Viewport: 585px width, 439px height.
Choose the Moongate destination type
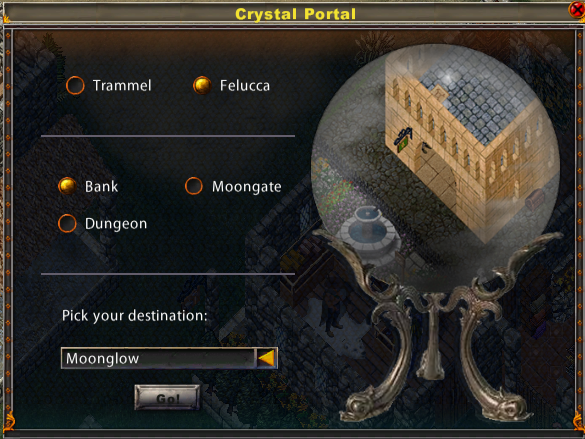pyautogui.click(x=194, y=186)
